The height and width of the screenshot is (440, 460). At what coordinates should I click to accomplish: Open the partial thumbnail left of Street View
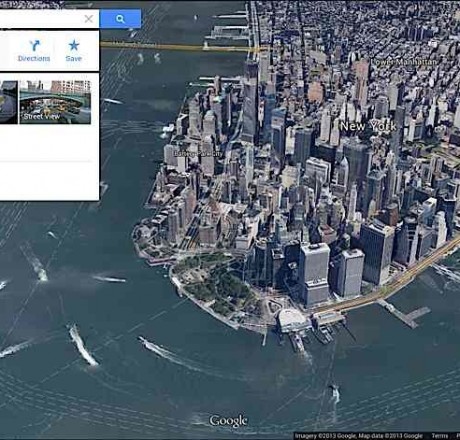tap(9, 102)
